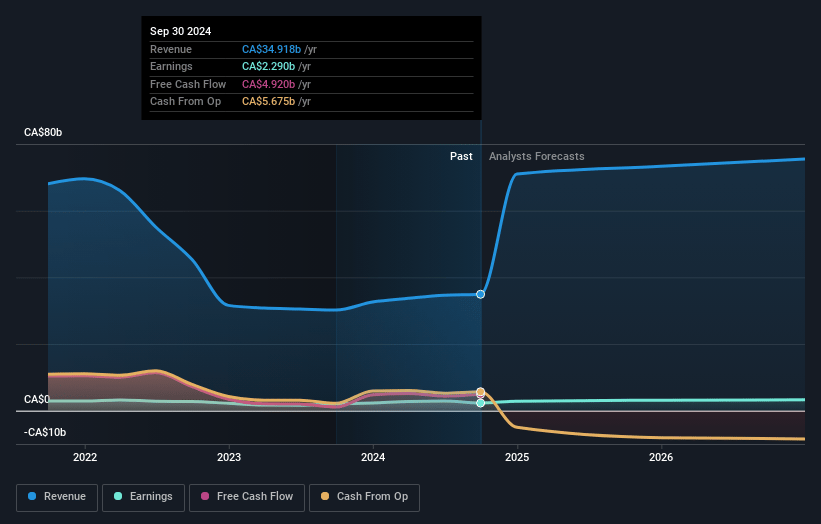Toggle the Cash From Op legend button
The height and width of the screenshot is (524, 821).
click(364, 497)
